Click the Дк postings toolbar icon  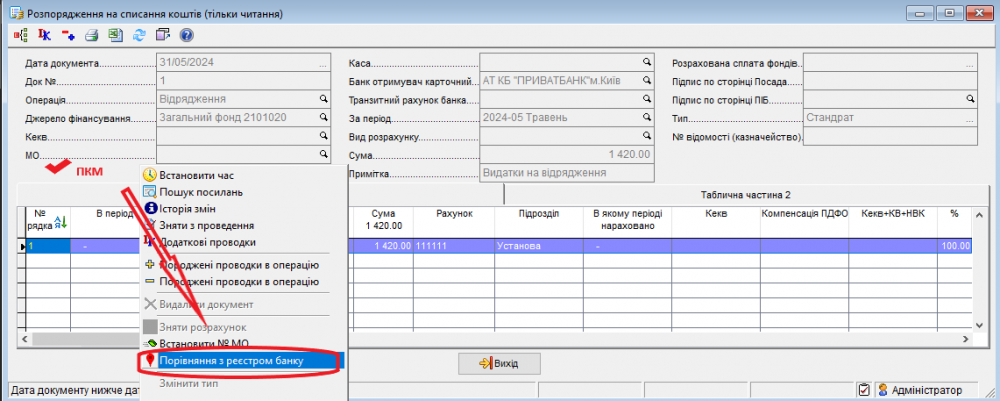click(x=44, y=35)
